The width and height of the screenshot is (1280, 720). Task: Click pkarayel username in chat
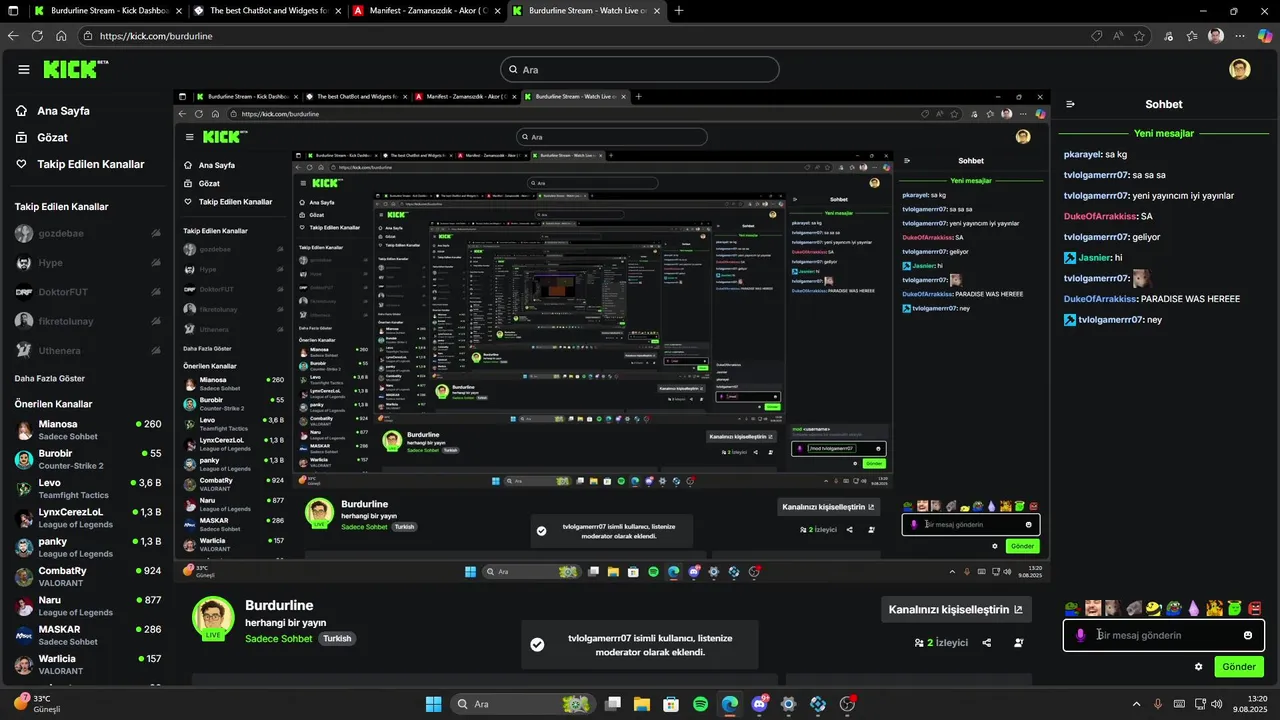[1082, 155]
